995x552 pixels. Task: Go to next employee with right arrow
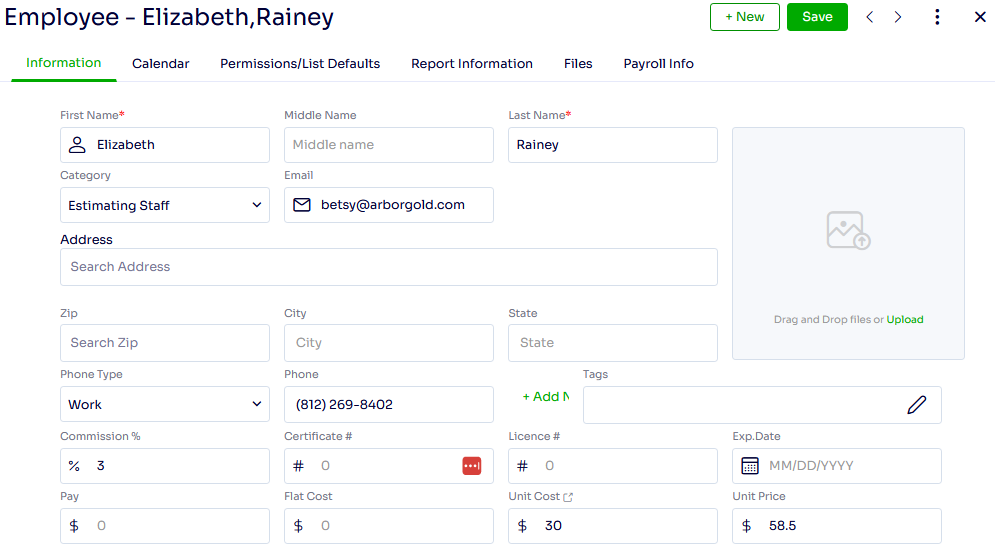(898, 17)
